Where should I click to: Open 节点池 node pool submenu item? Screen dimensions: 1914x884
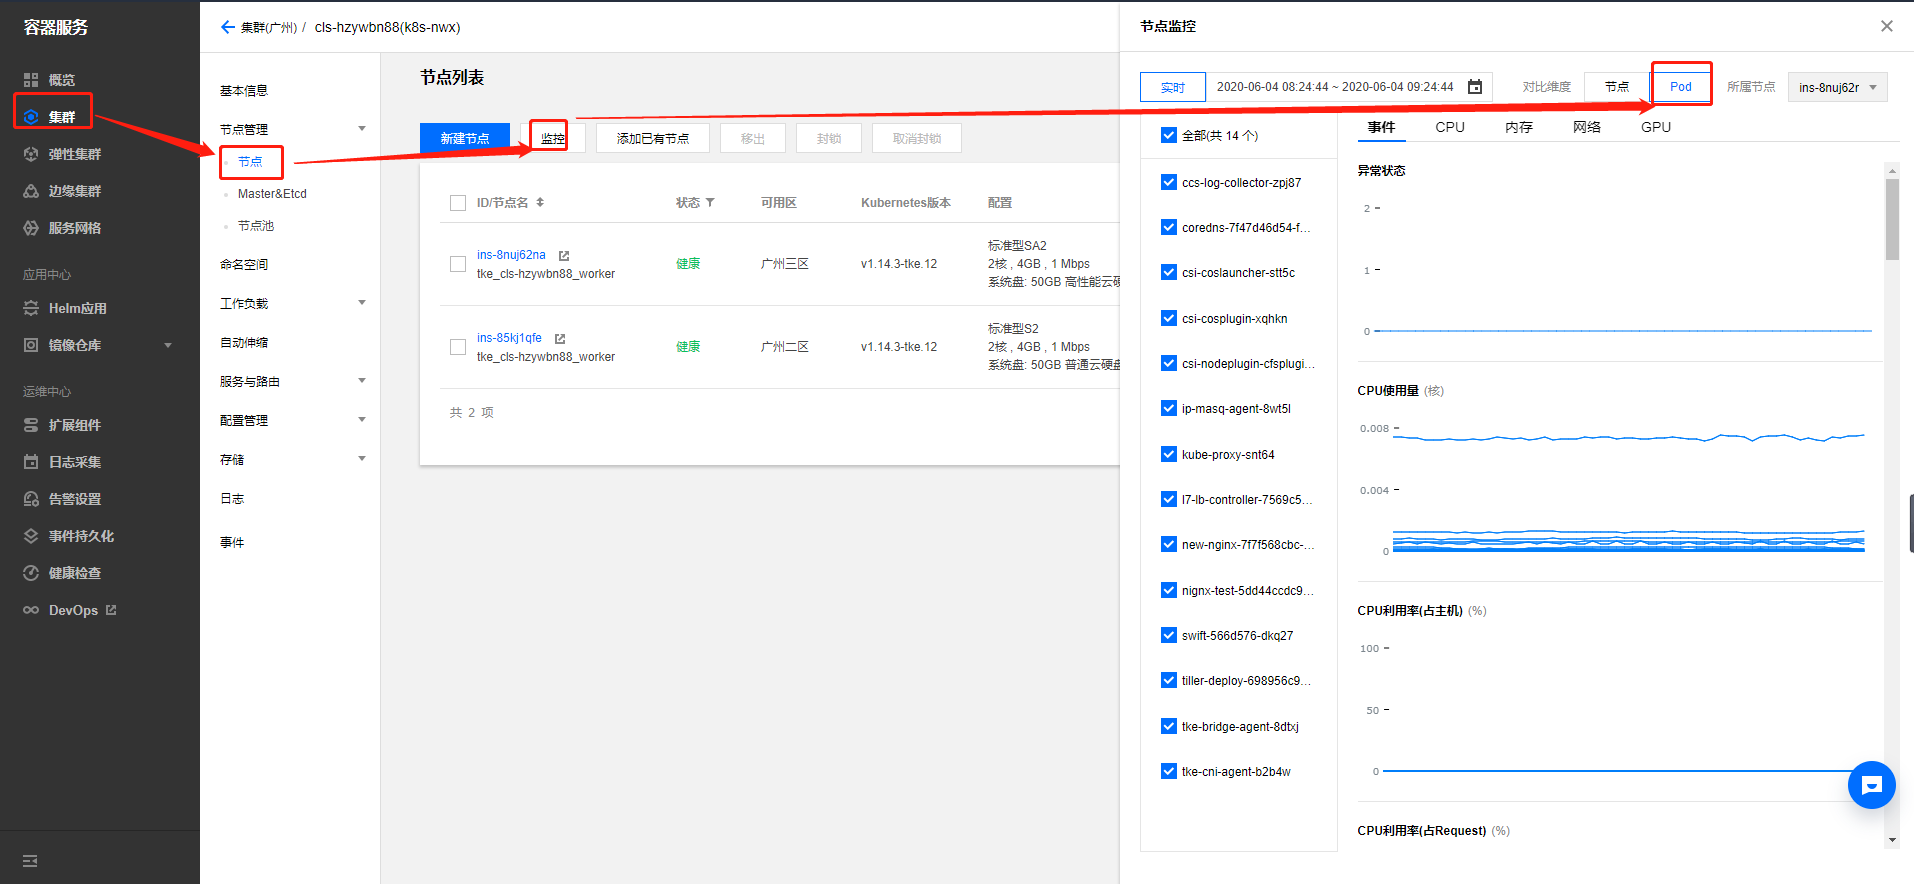coord(256,226)
